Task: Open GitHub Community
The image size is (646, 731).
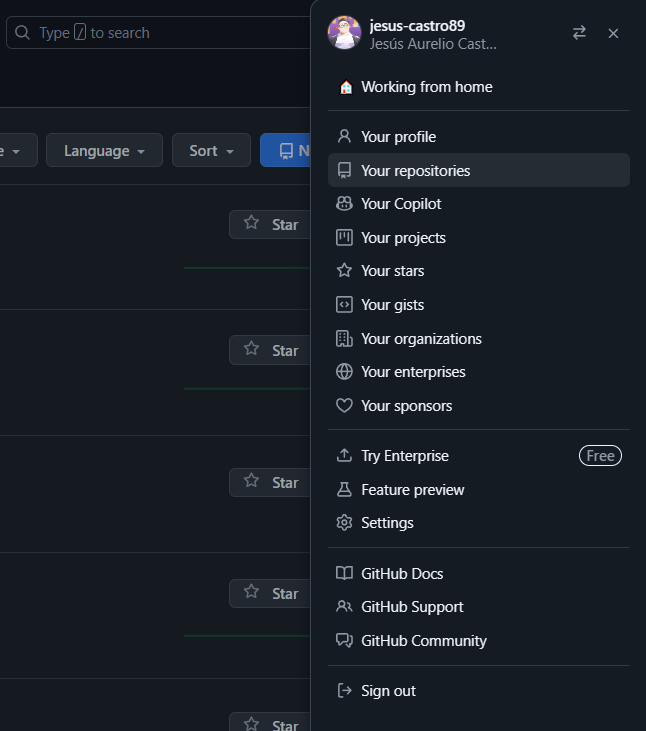Action: click(479, 641)
